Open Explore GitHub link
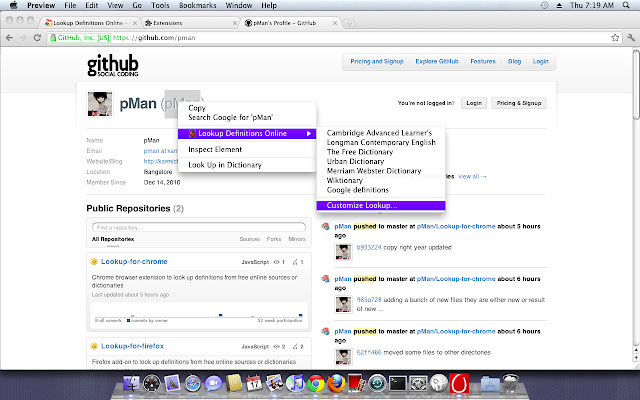This screenshot has height=400, width=640. pyautogui.click(x=437, y=61)
